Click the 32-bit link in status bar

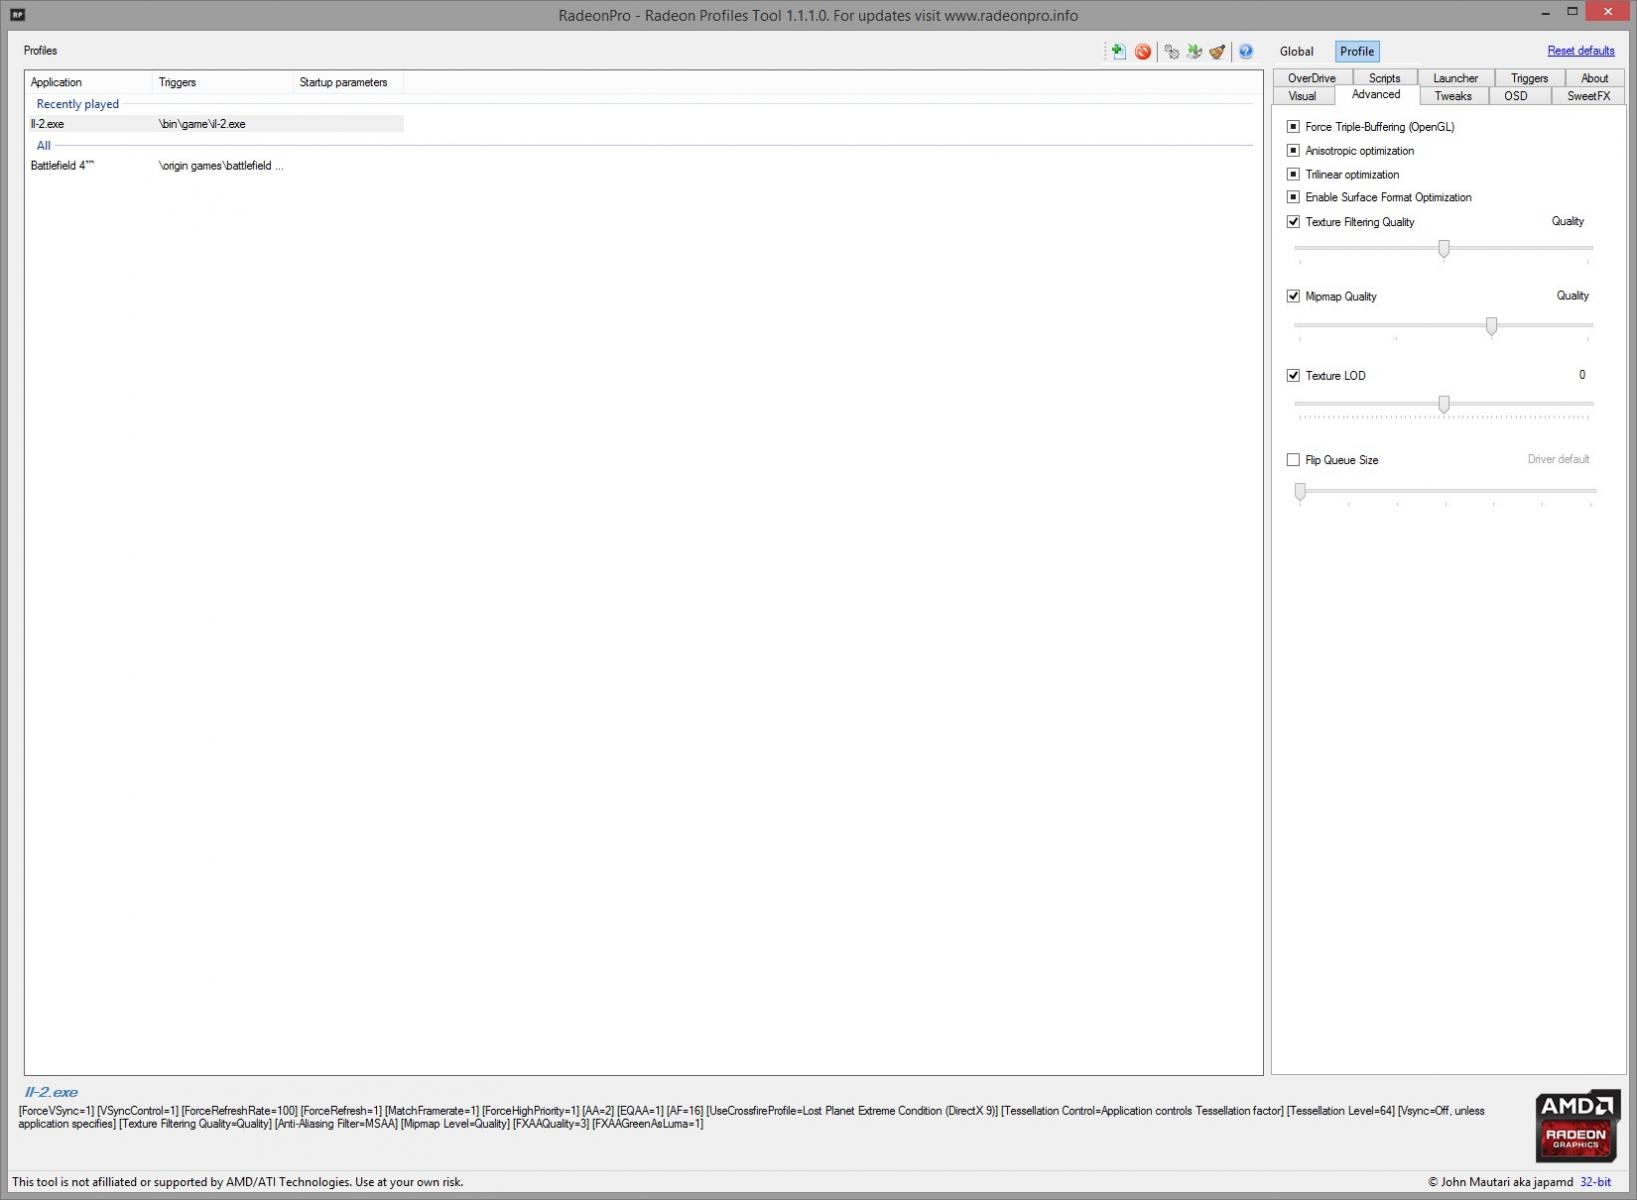(1595, 1182)
